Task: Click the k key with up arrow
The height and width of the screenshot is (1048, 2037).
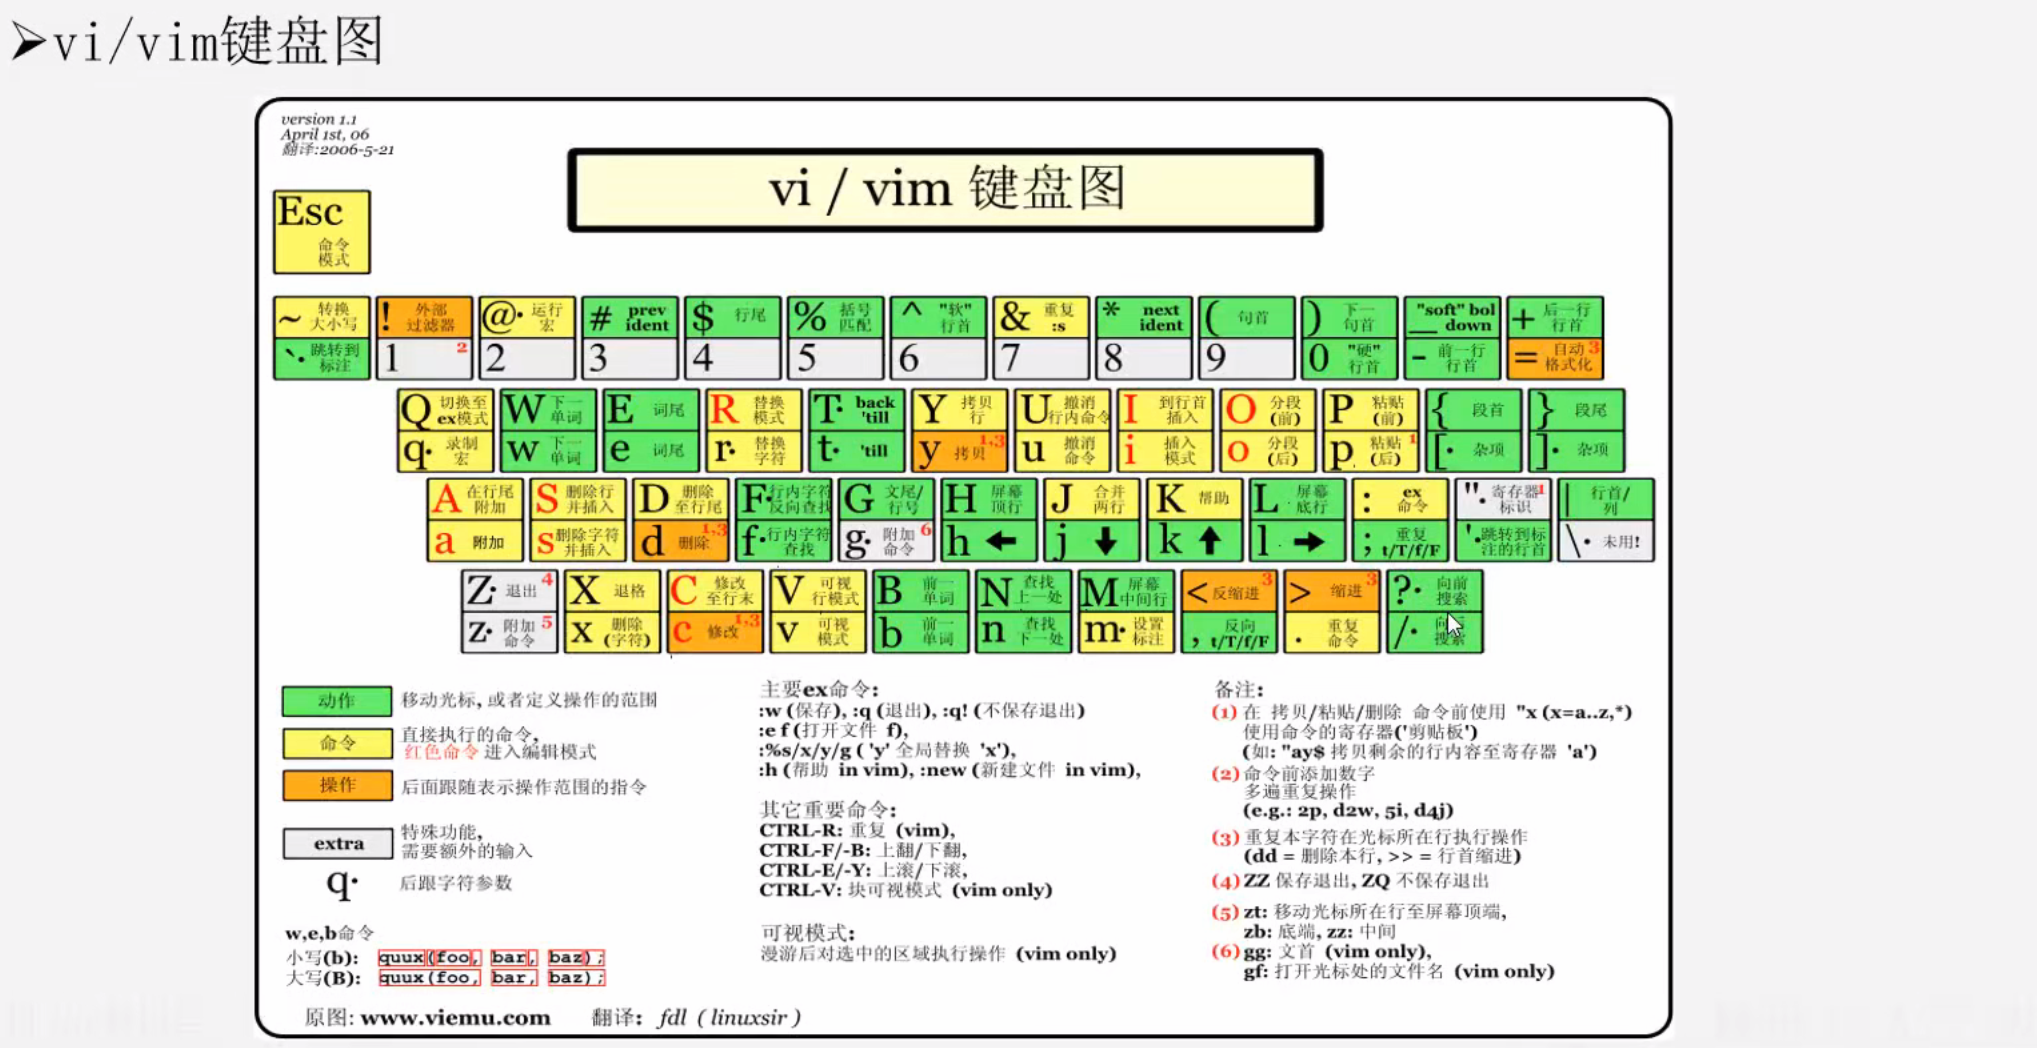Action: pos(1195,541)
